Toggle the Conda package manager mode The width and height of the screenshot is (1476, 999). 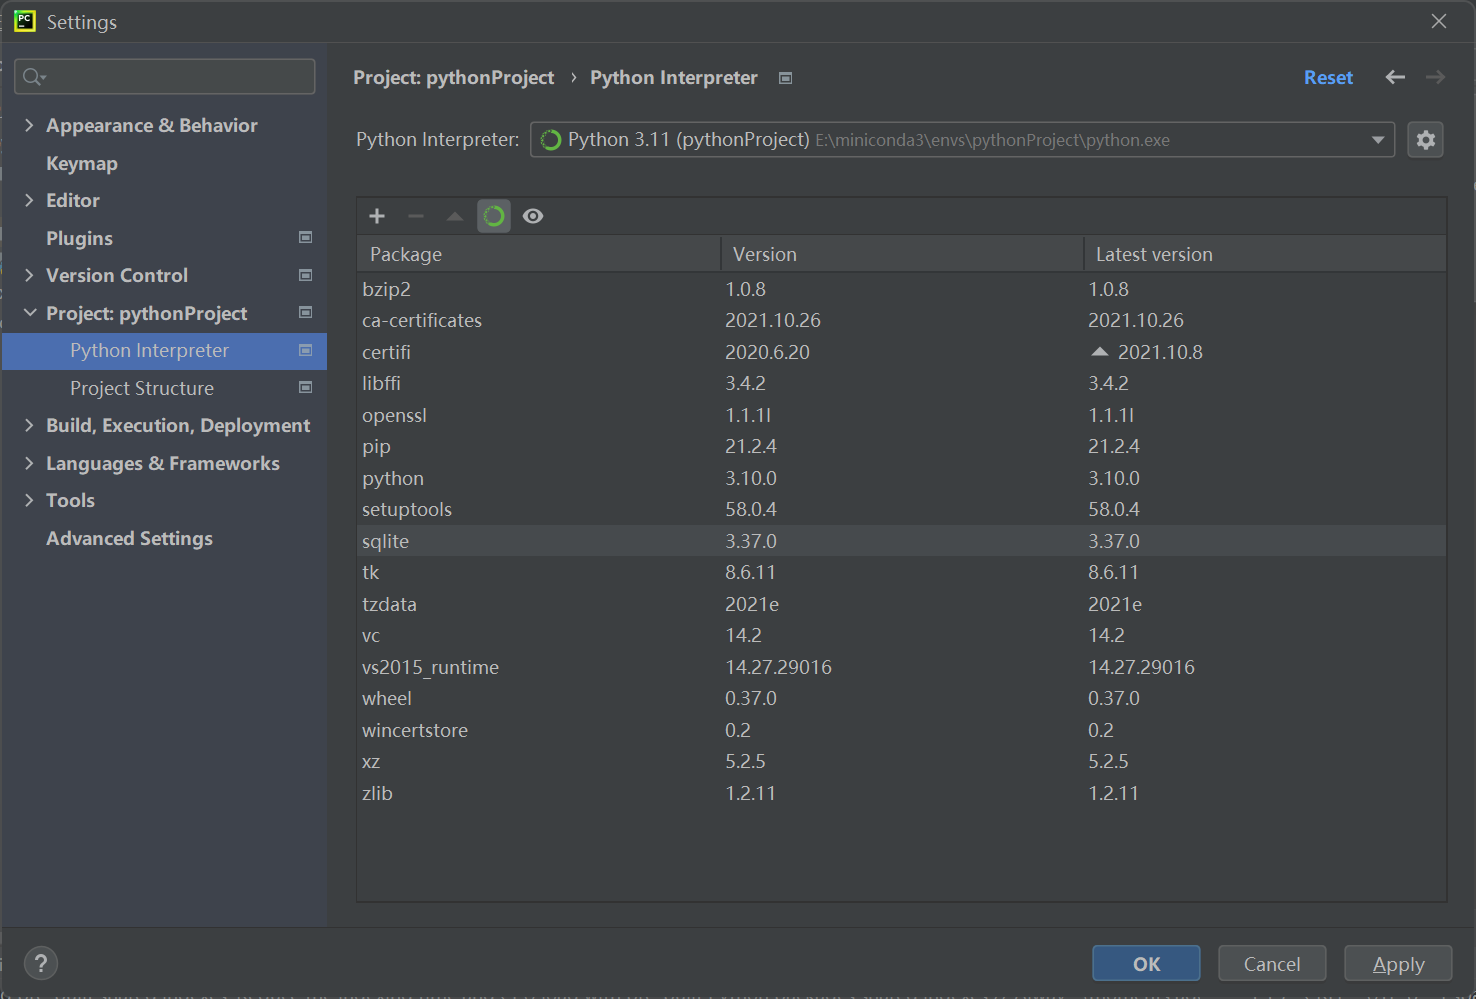click(493, 215)
